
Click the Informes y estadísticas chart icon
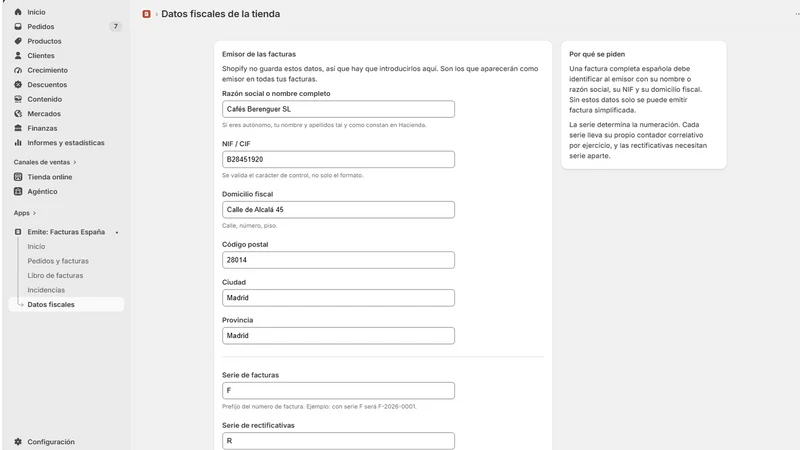18,143
